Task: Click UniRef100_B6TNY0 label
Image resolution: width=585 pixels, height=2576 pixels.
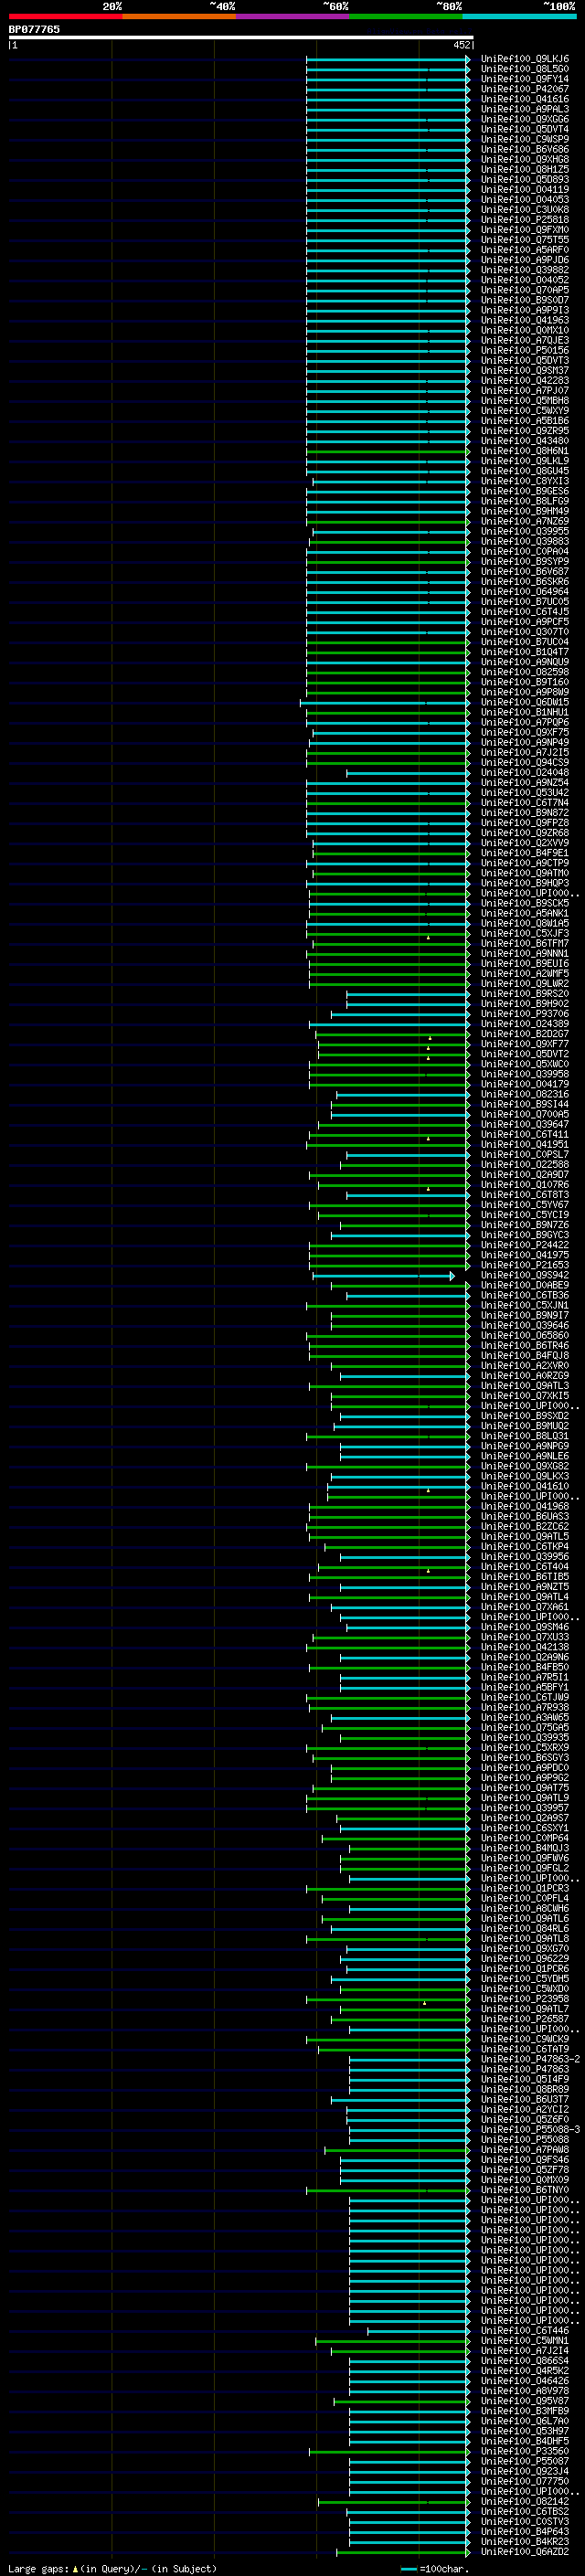Action: pos(525,2190)
